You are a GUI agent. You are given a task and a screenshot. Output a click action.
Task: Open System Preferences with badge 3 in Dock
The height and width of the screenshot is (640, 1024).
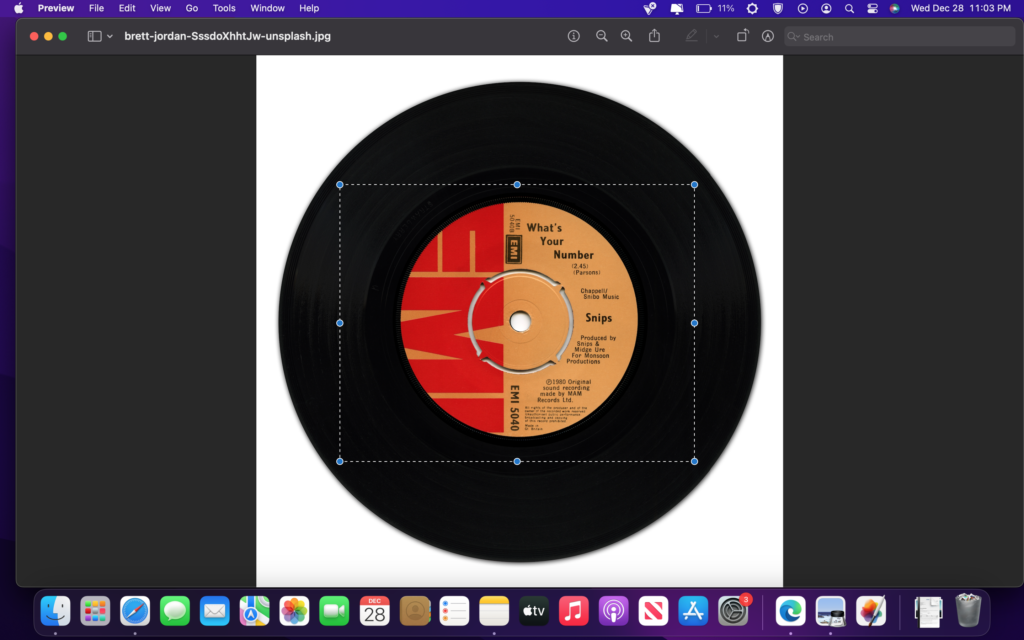[734, 611]
